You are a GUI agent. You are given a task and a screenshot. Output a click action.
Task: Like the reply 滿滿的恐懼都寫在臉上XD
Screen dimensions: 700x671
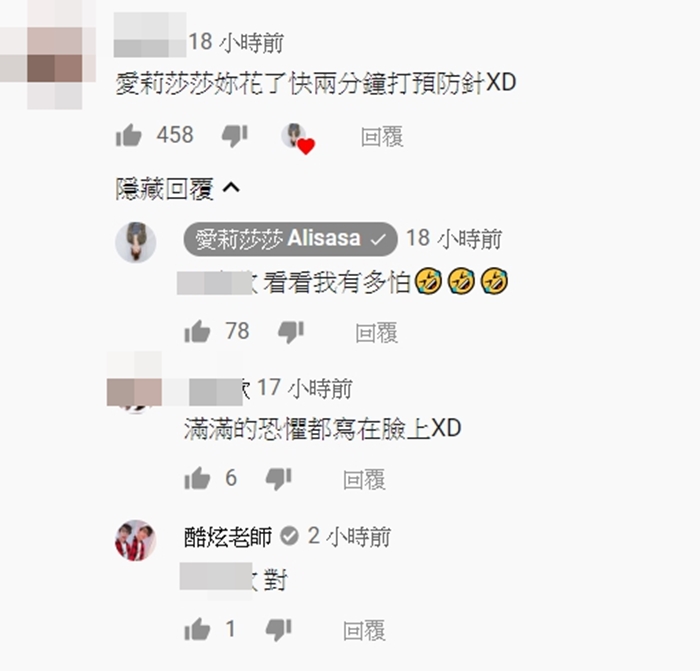coord(197,479)
